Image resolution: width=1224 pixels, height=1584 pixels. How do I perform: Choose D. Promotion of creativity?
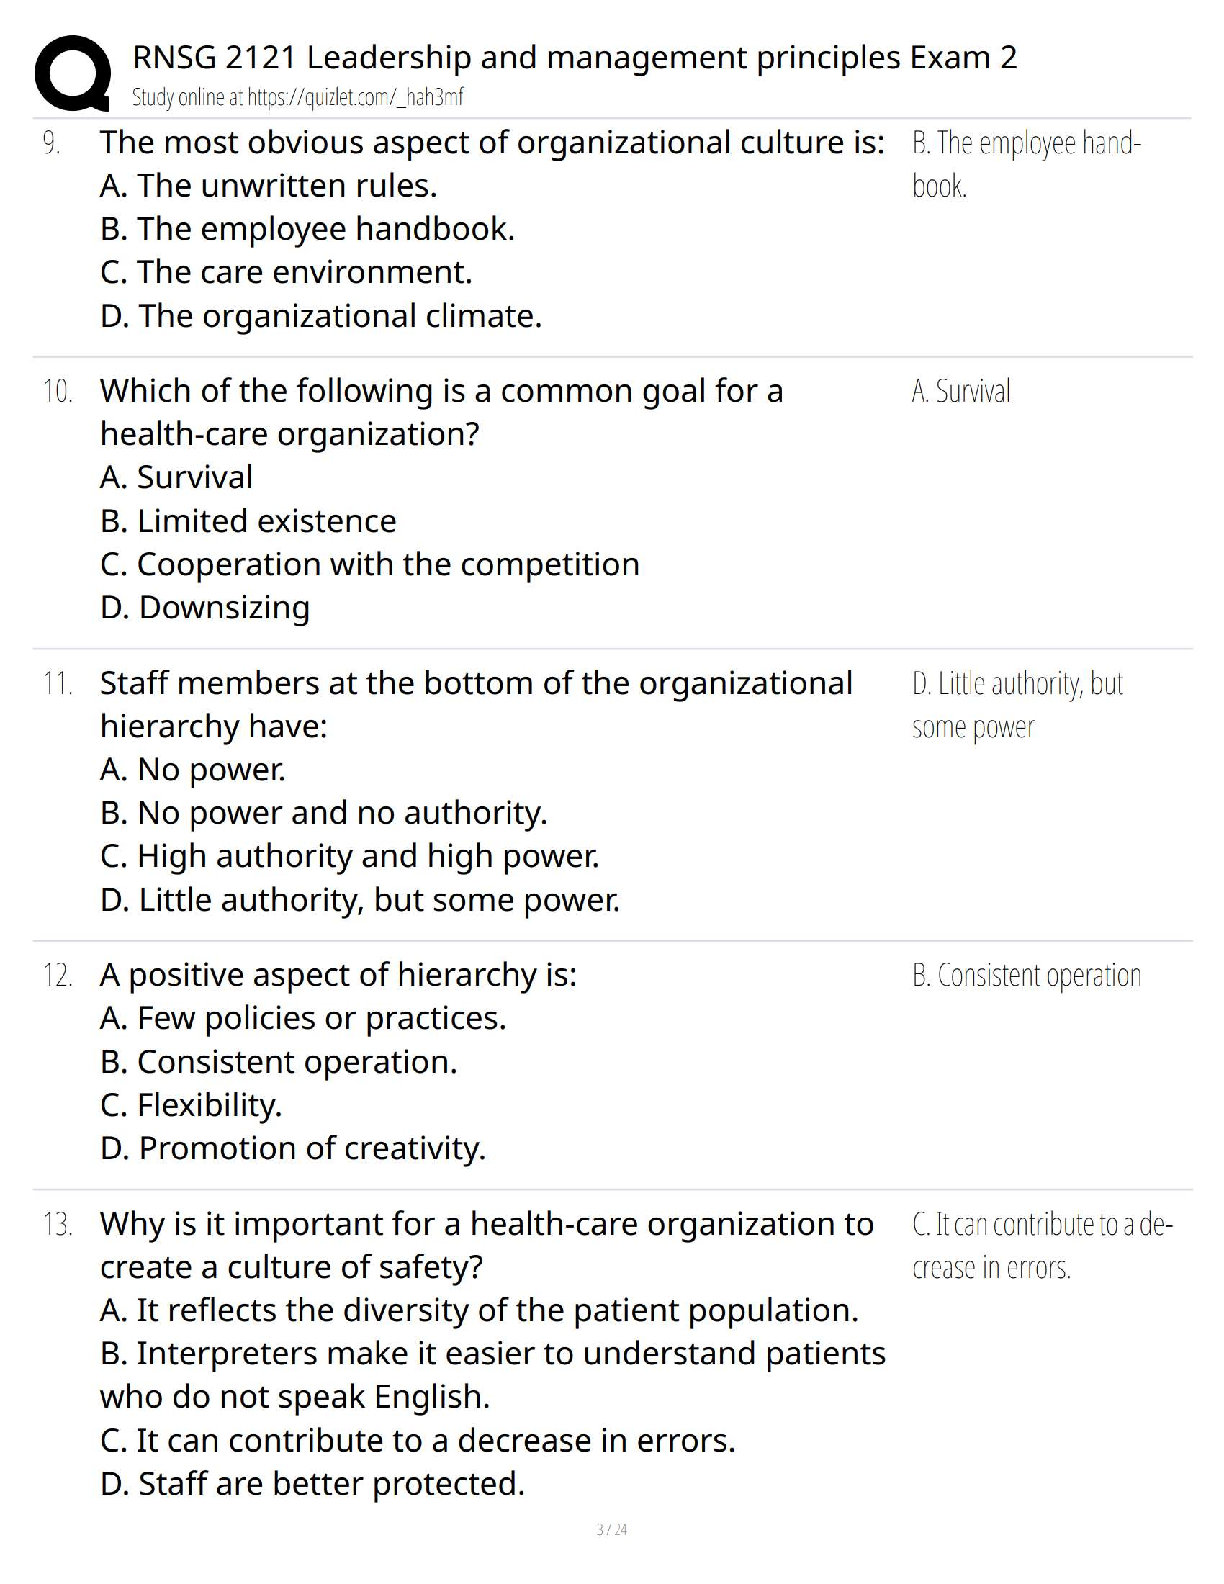[293, 1148]
